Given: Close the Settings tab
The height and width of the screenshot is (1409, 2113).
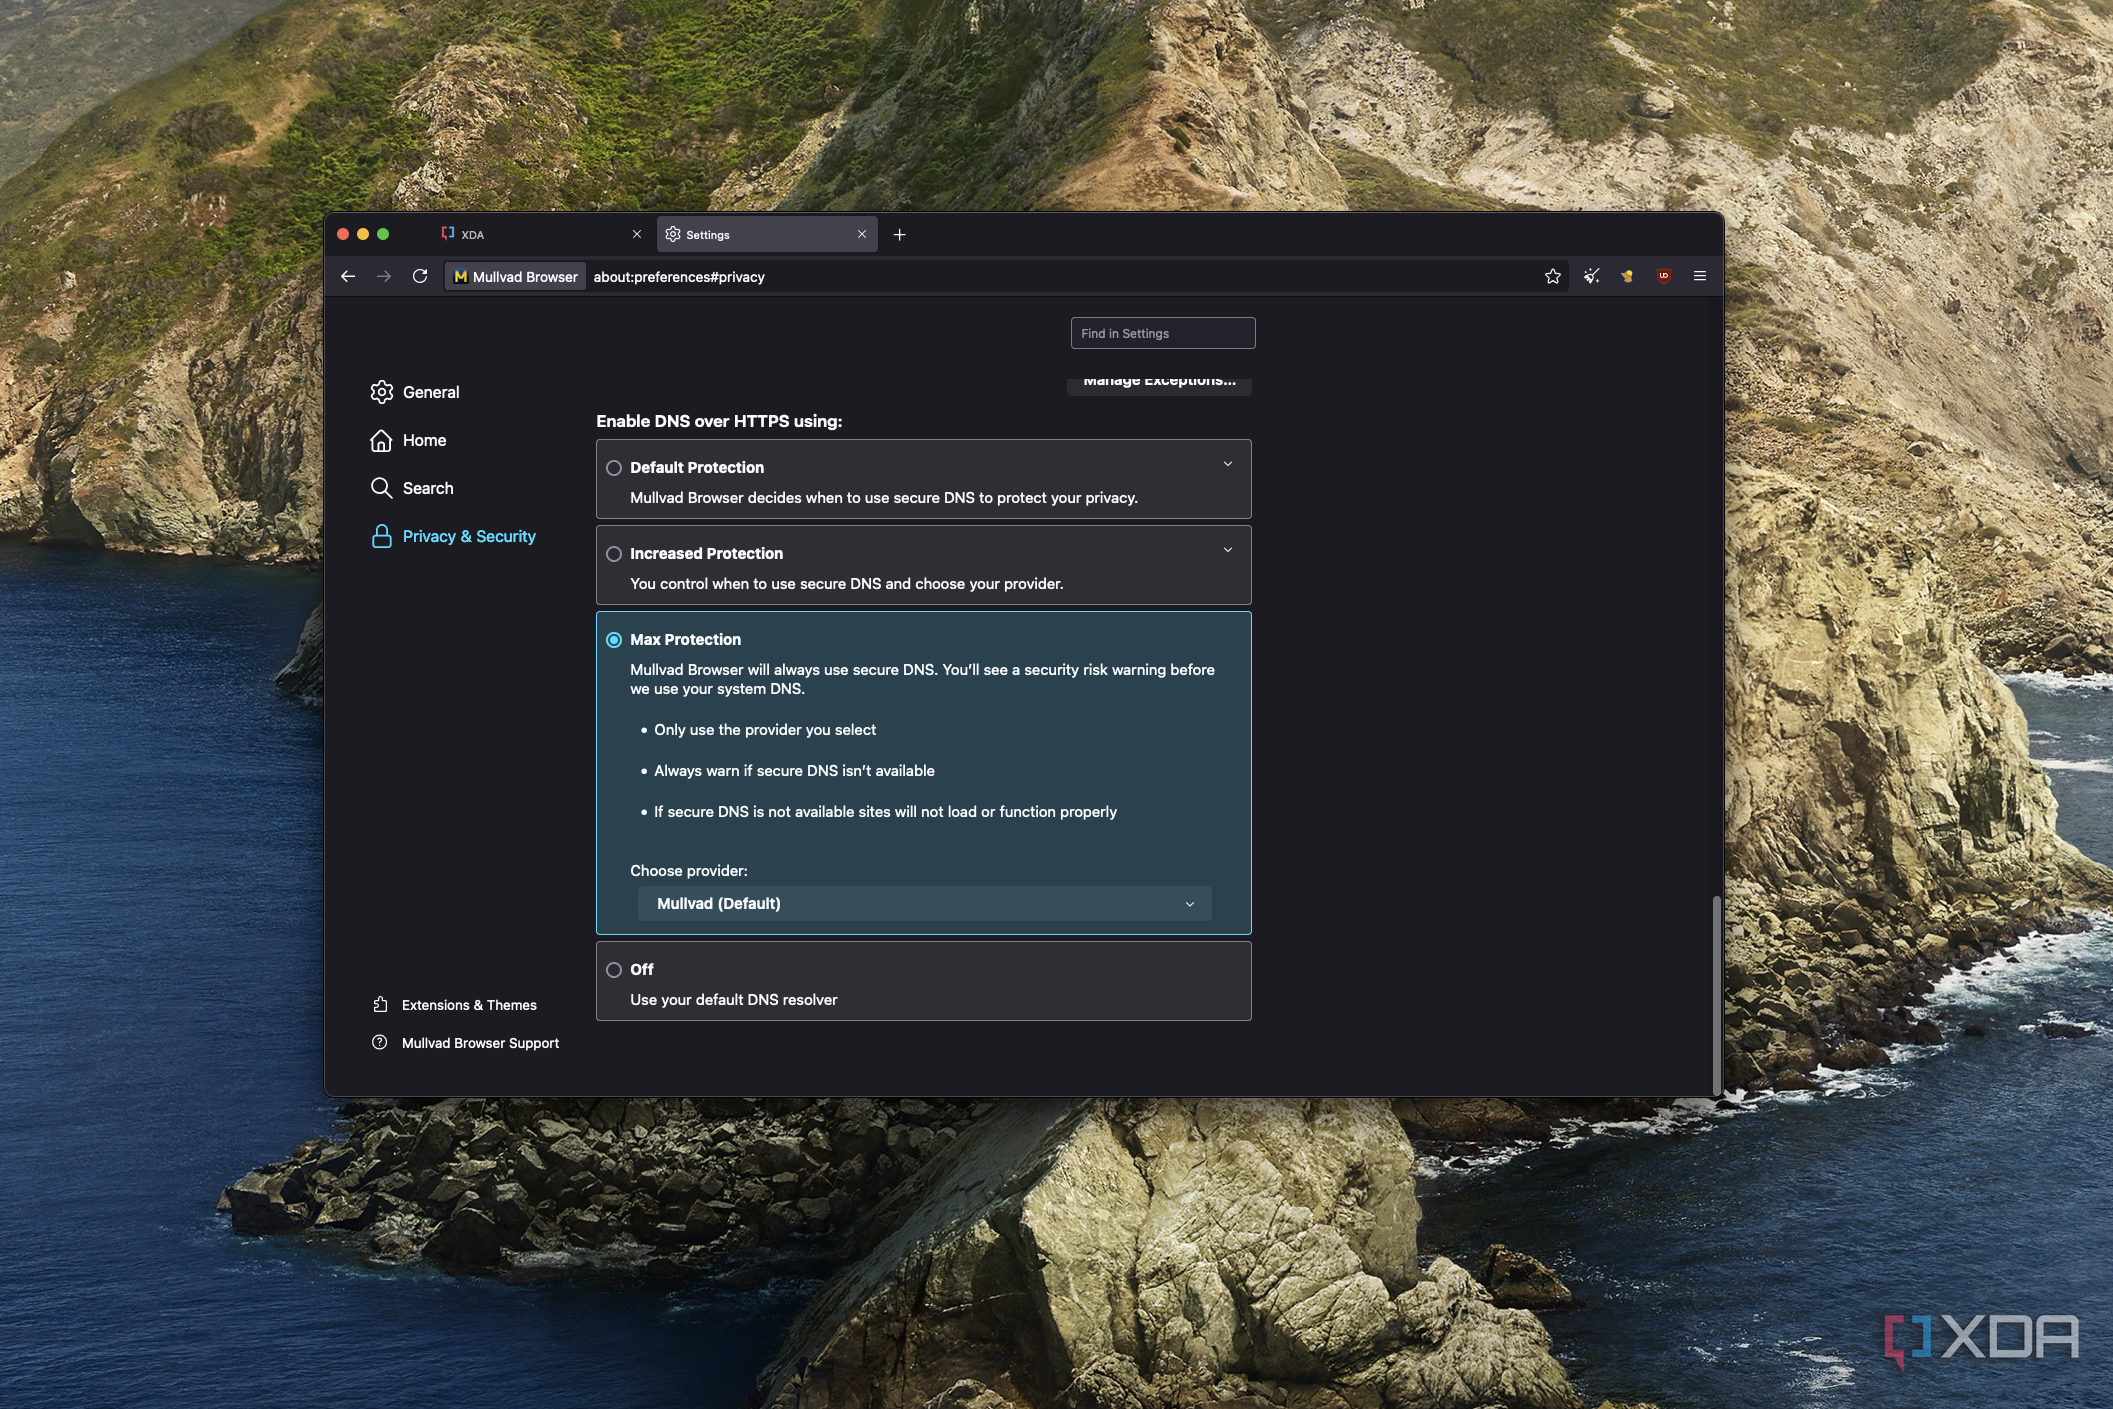Looking at the screenshot, I should [x=862, y=235].
